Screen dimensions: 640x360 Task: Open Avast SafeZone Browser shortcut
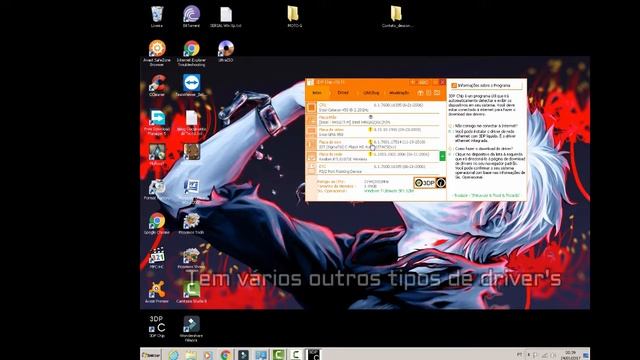pos(157,53)
